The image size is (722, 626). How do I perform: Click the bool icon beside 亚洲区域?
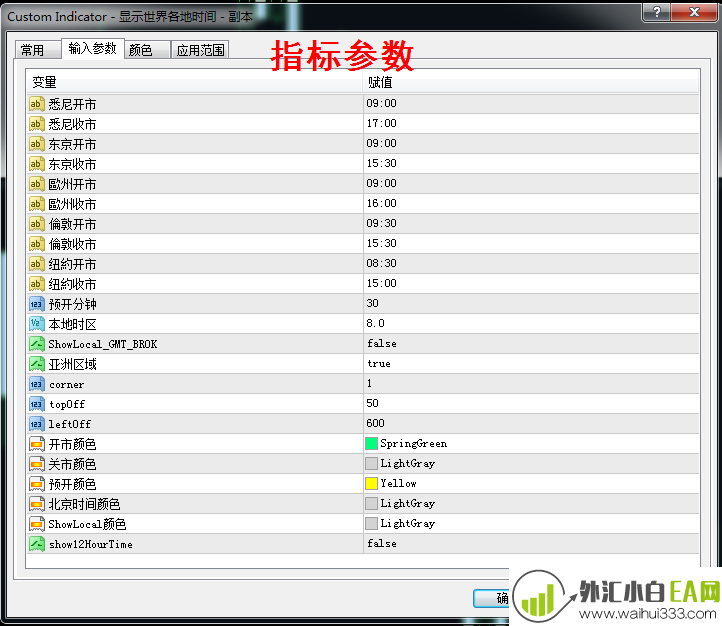pos(36,364)
